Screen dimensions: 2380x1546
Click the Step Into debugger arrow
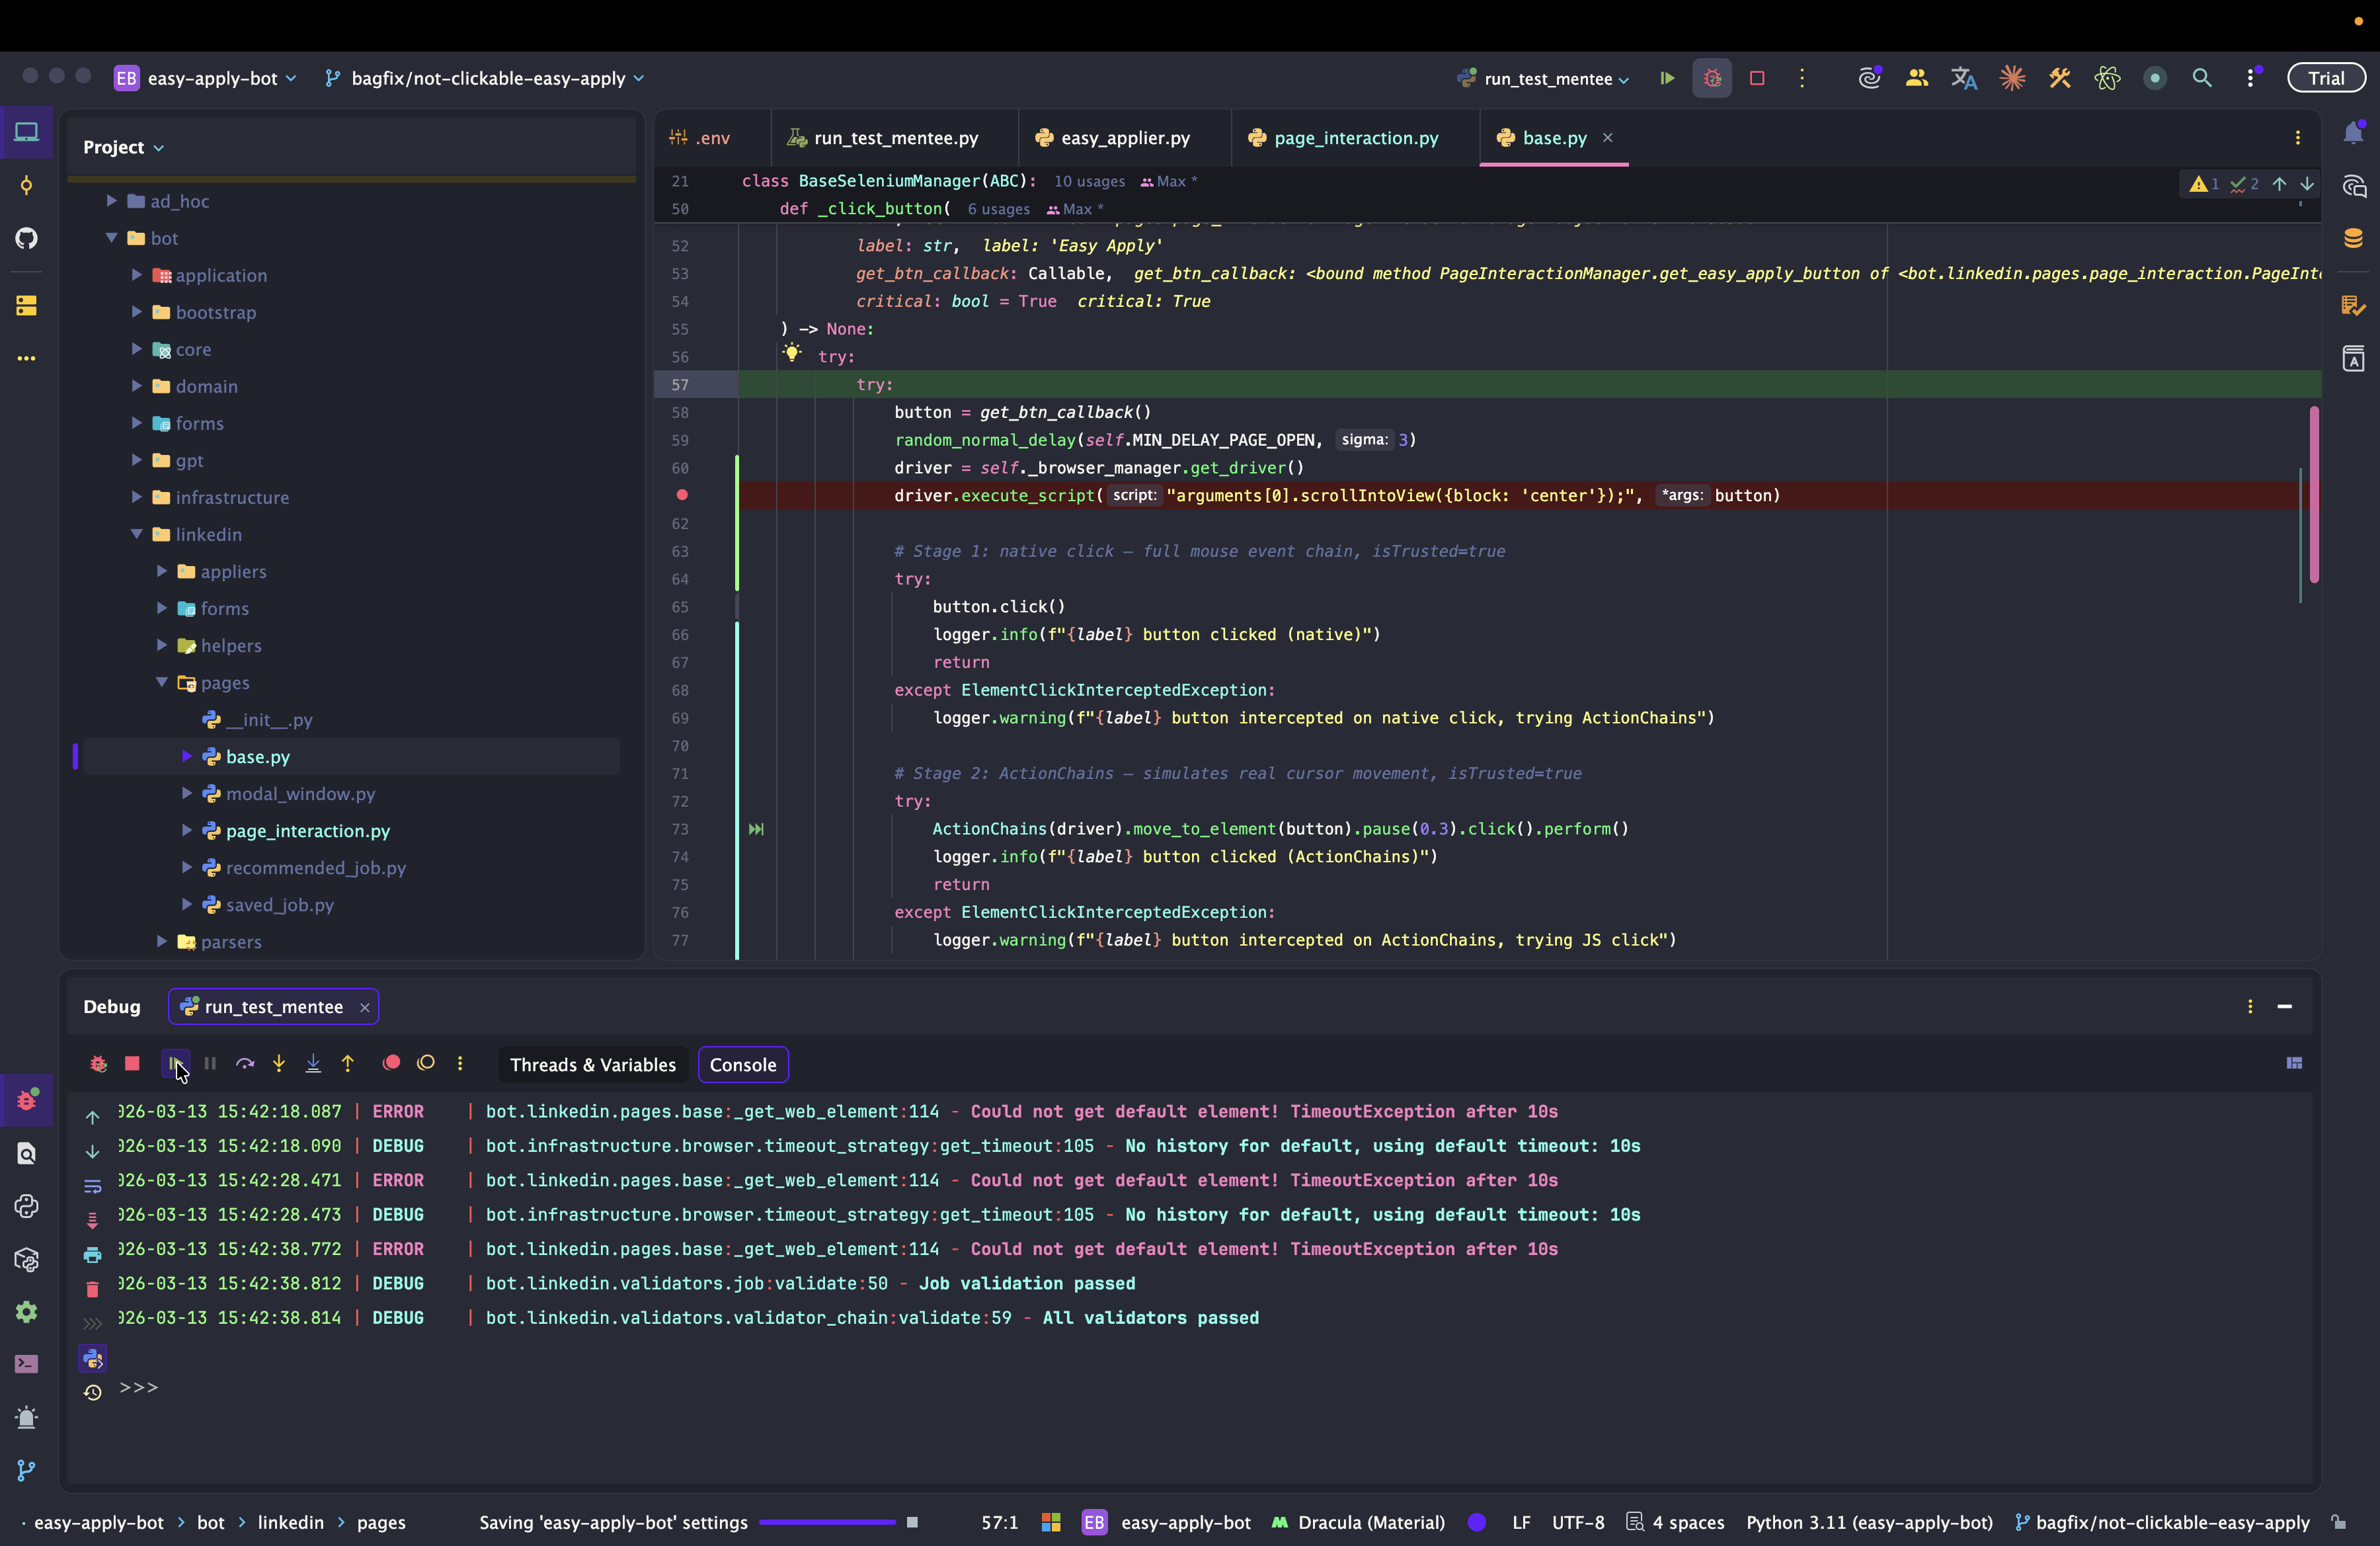pyautogui.click(x=279, y=1064)
